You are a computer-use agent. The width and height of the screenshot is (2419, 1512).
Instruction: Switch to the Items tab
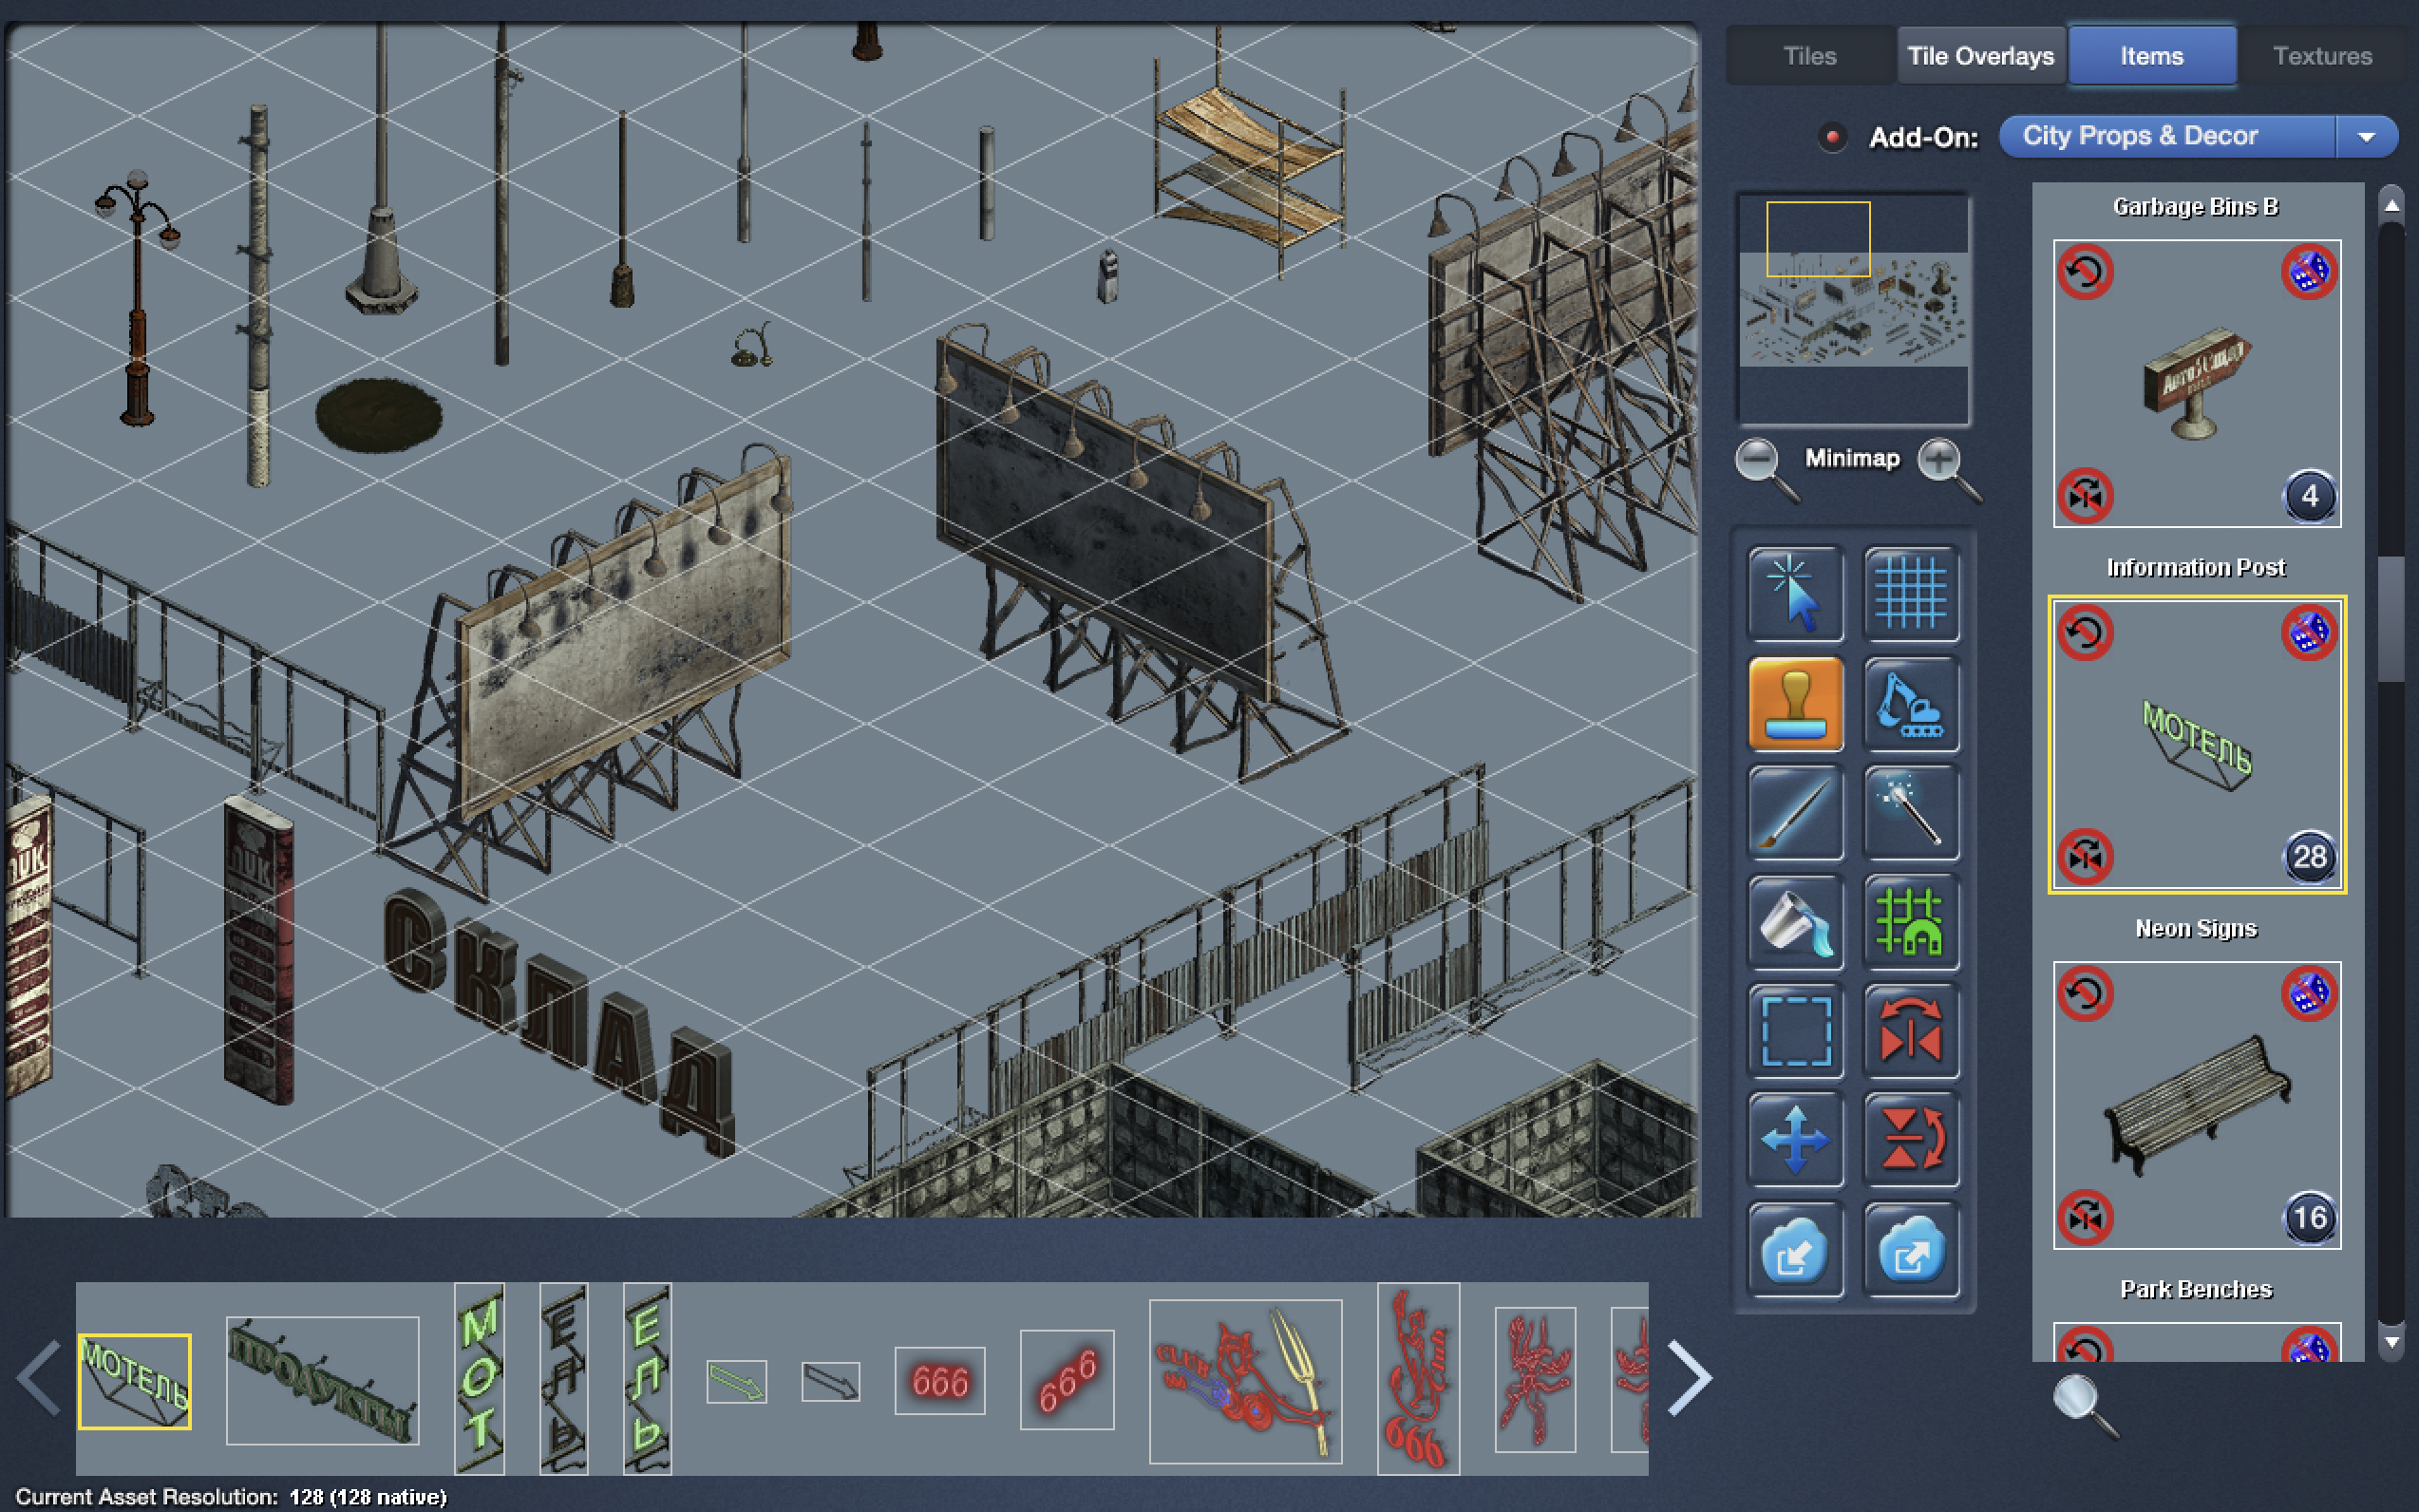tap(2151, 56)
